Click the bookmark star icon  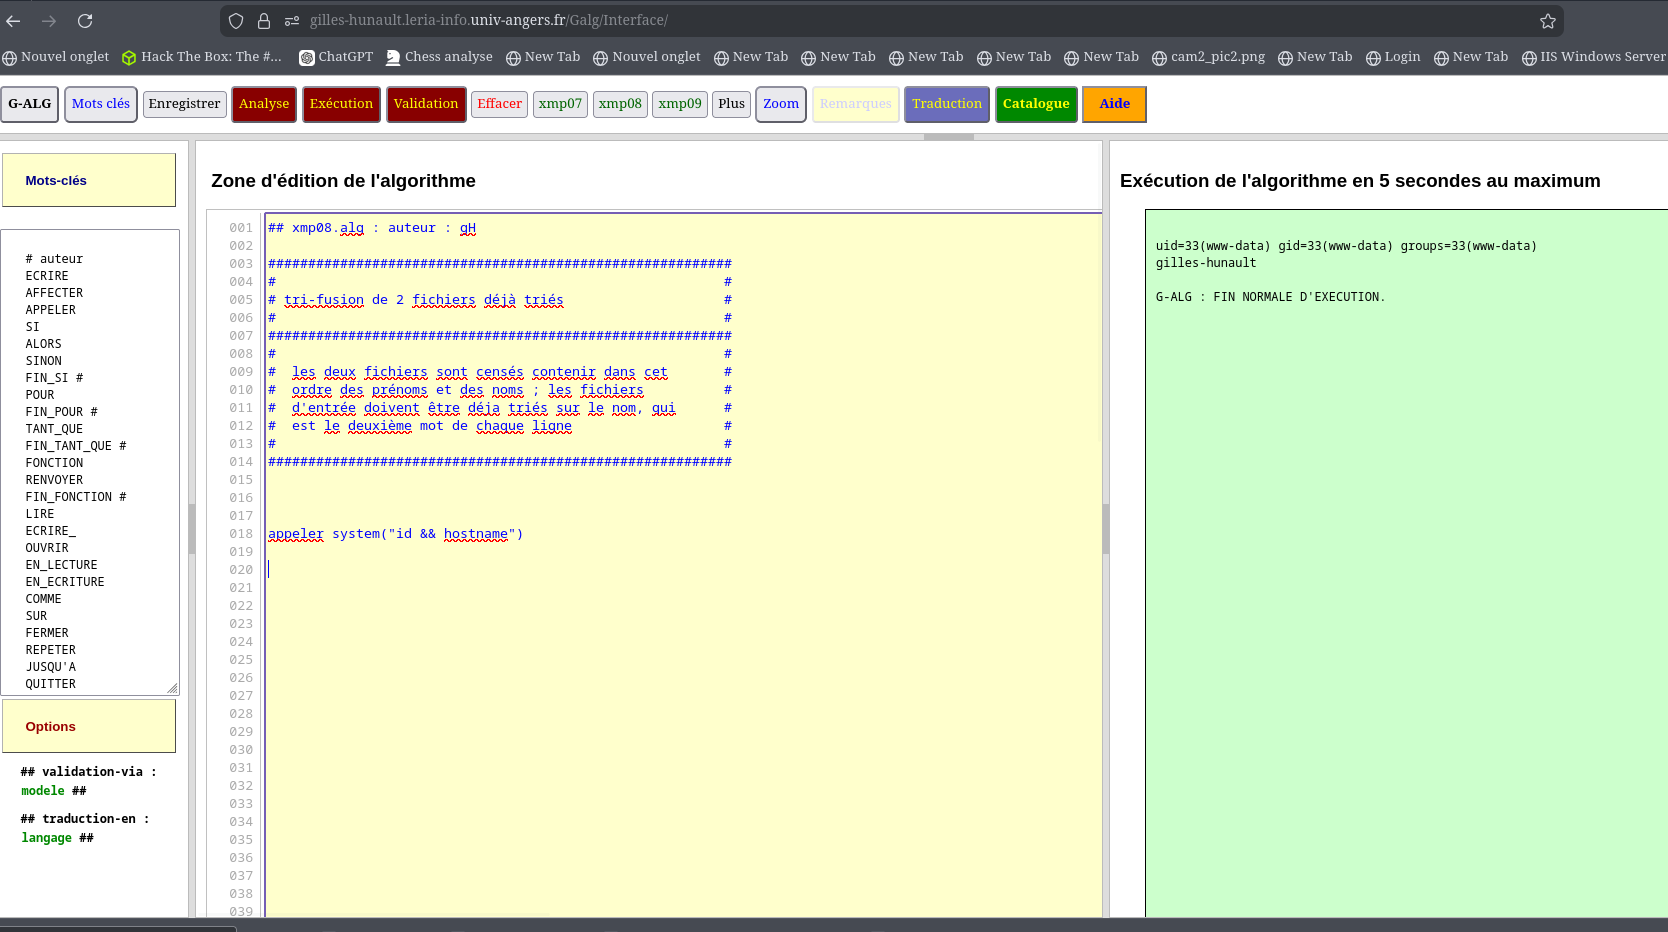[1547, 21]
